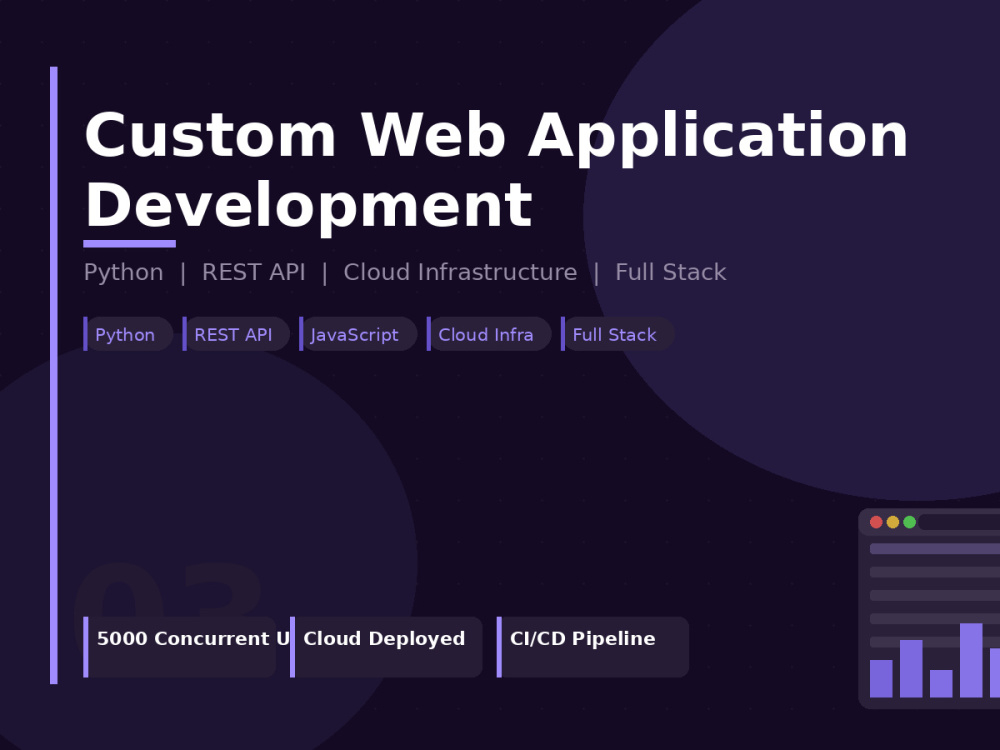Click the green dot in the mockup window
This screenshot has height=750, width=1000.
pyautogui.click(x=909, y=522)
